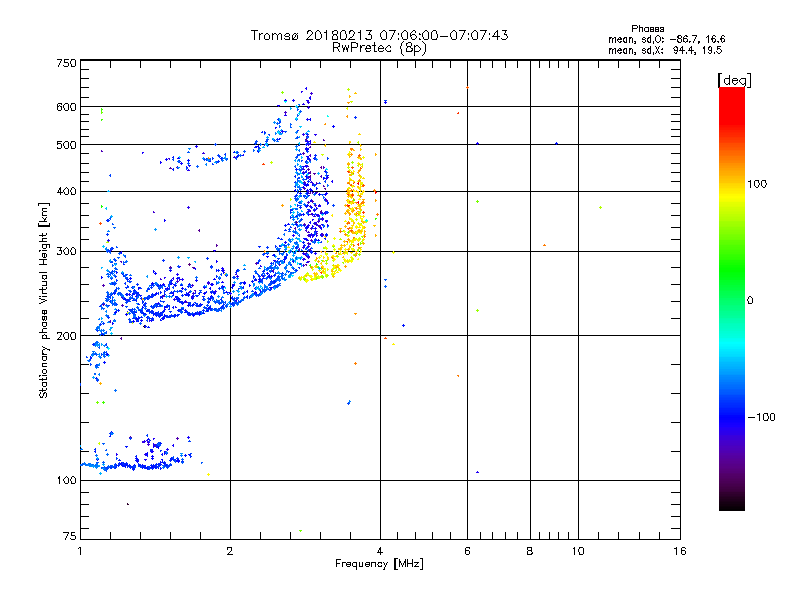Click the y-axis title "Stationary phase Virtual Height [km]"
Screen dimensions: 800x600
44,300
